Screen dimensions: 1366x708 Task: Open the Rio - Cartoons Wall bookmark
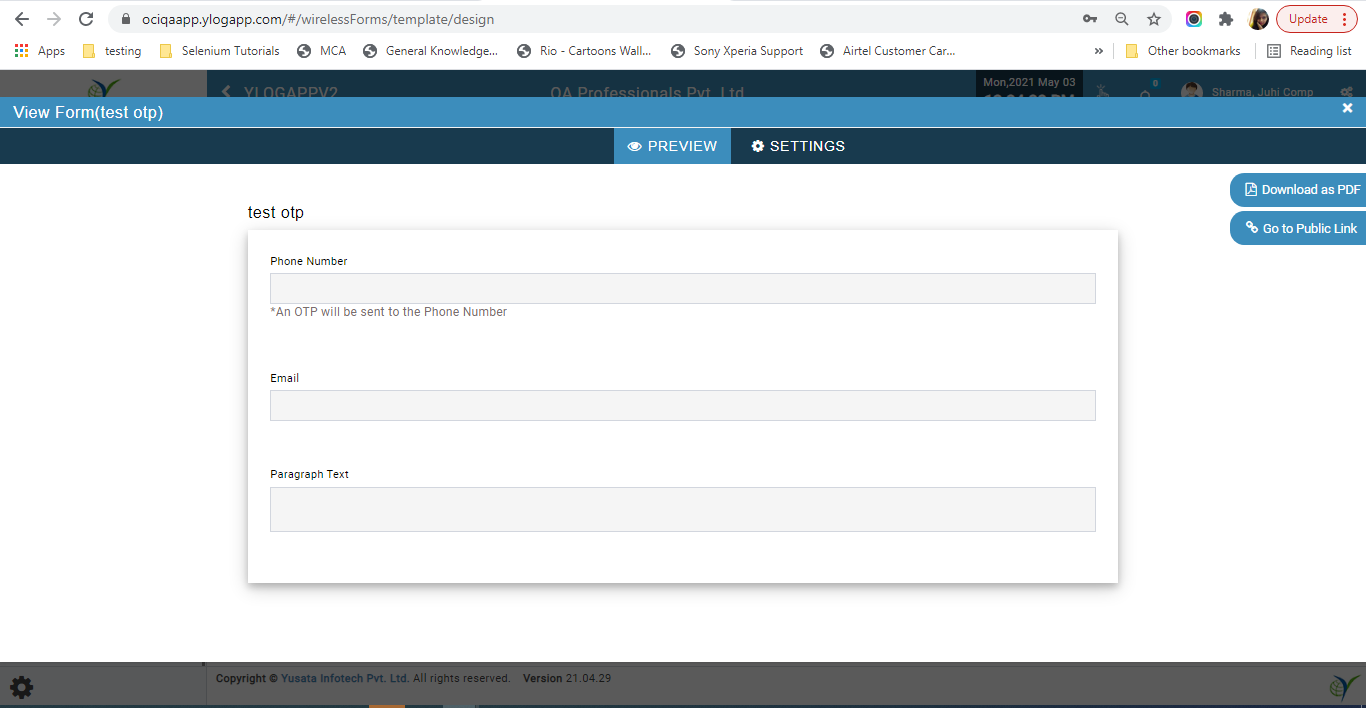[x=584, y=51]
